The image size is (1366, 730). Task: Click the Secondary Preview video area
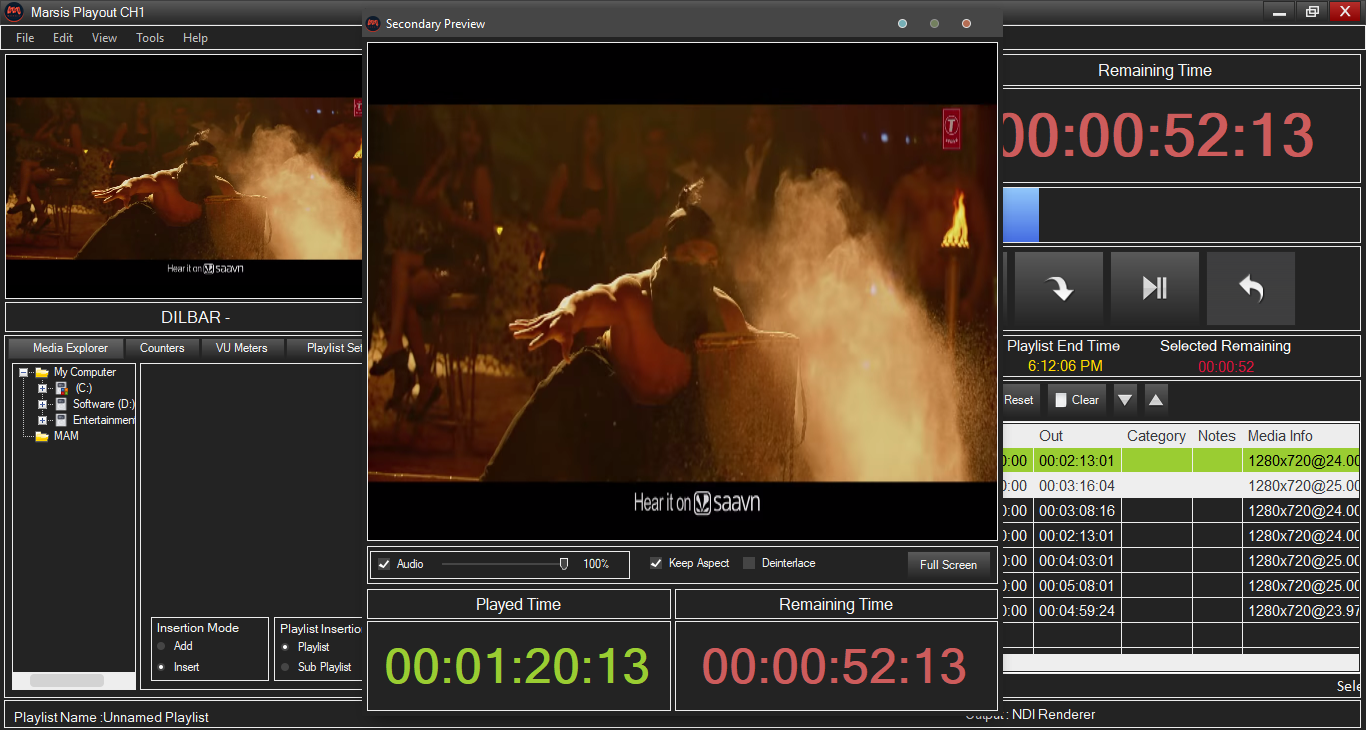[682, 292]
